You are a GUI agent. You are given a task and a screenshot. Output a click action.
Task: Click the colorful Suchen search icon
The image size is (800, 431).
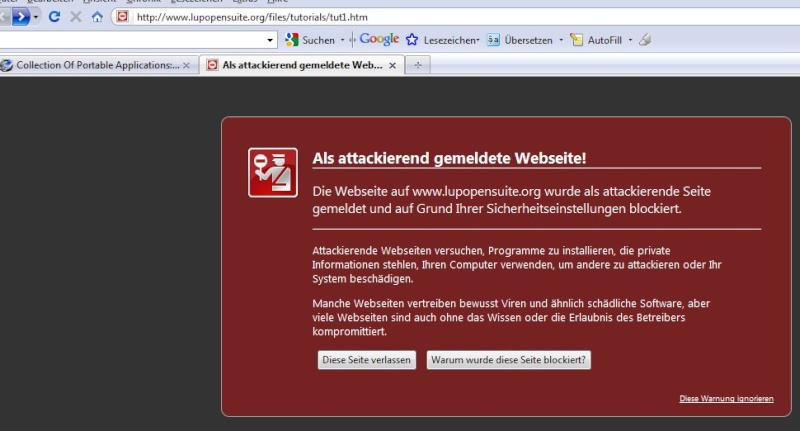pos(292,40)
